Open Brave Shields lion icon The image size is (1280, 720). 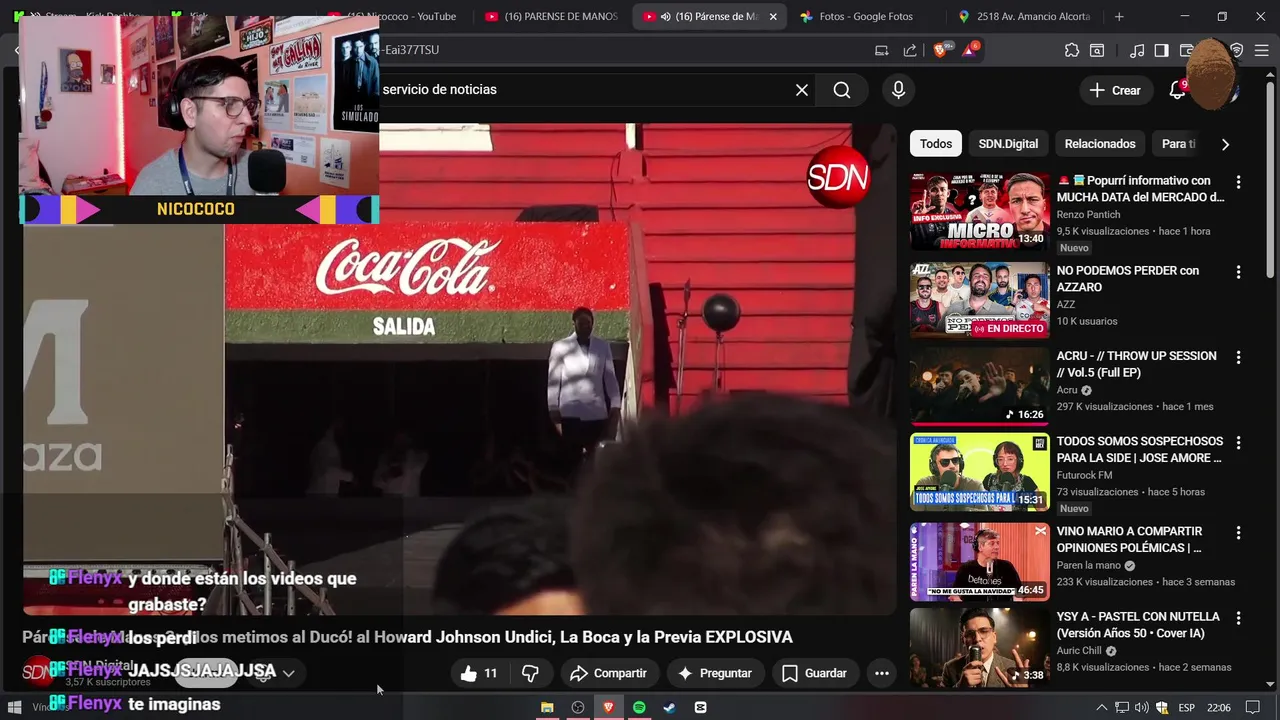pyautogui.click(x=940, y=50)
